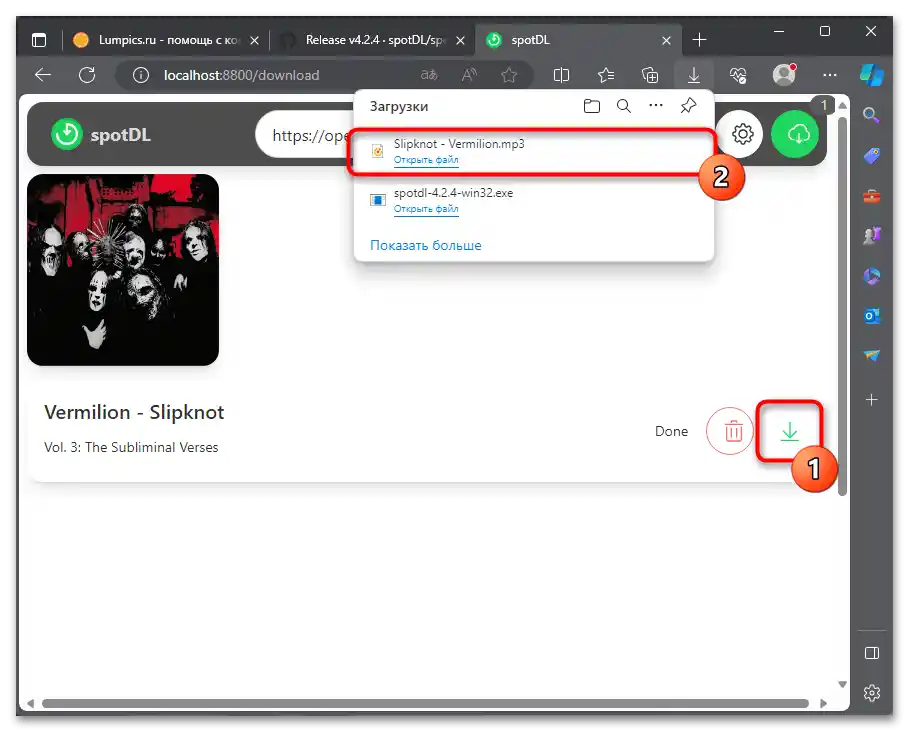Image resolution: width=909 pixels, height=732 pixels.
Task: Open the translate page icon
Action: (x=429, y=75)
